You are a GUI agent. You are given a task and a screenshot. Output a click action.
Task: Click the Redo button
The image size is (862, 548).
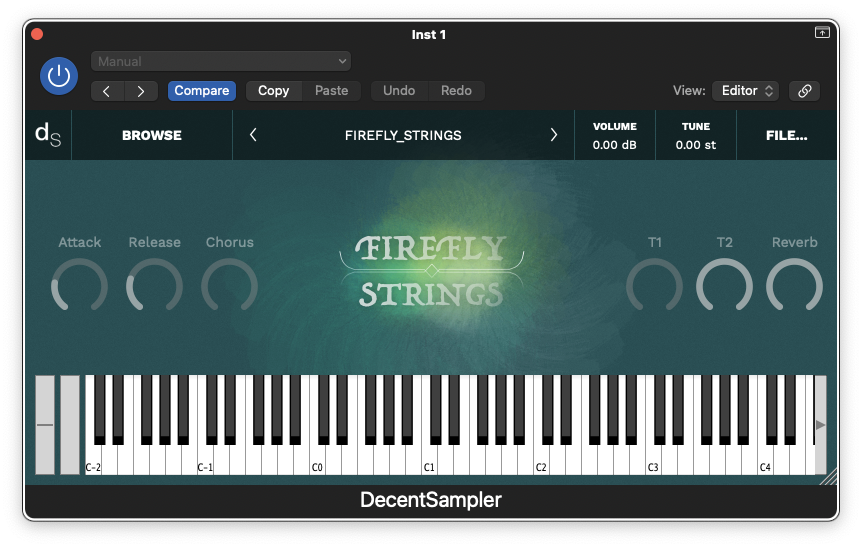(456, 91)
